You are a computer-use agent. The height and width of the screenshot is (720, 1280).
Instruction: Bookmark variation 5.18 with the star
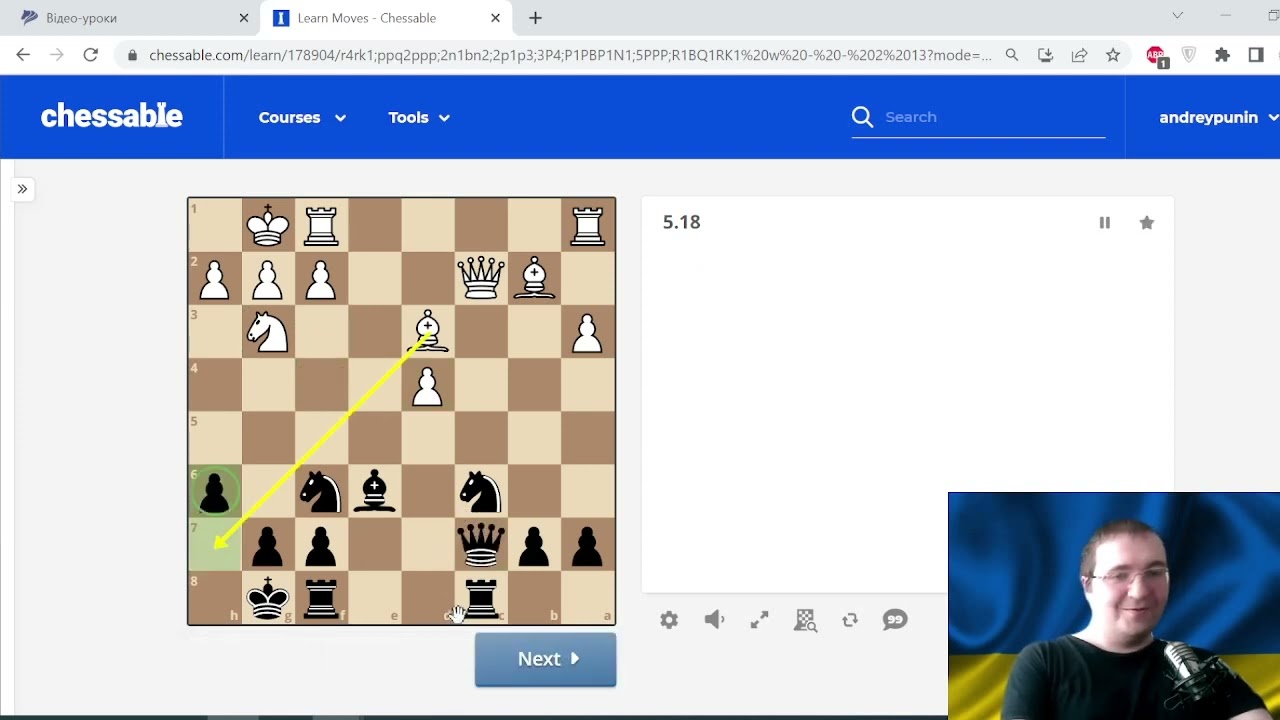coord(1147,223)
